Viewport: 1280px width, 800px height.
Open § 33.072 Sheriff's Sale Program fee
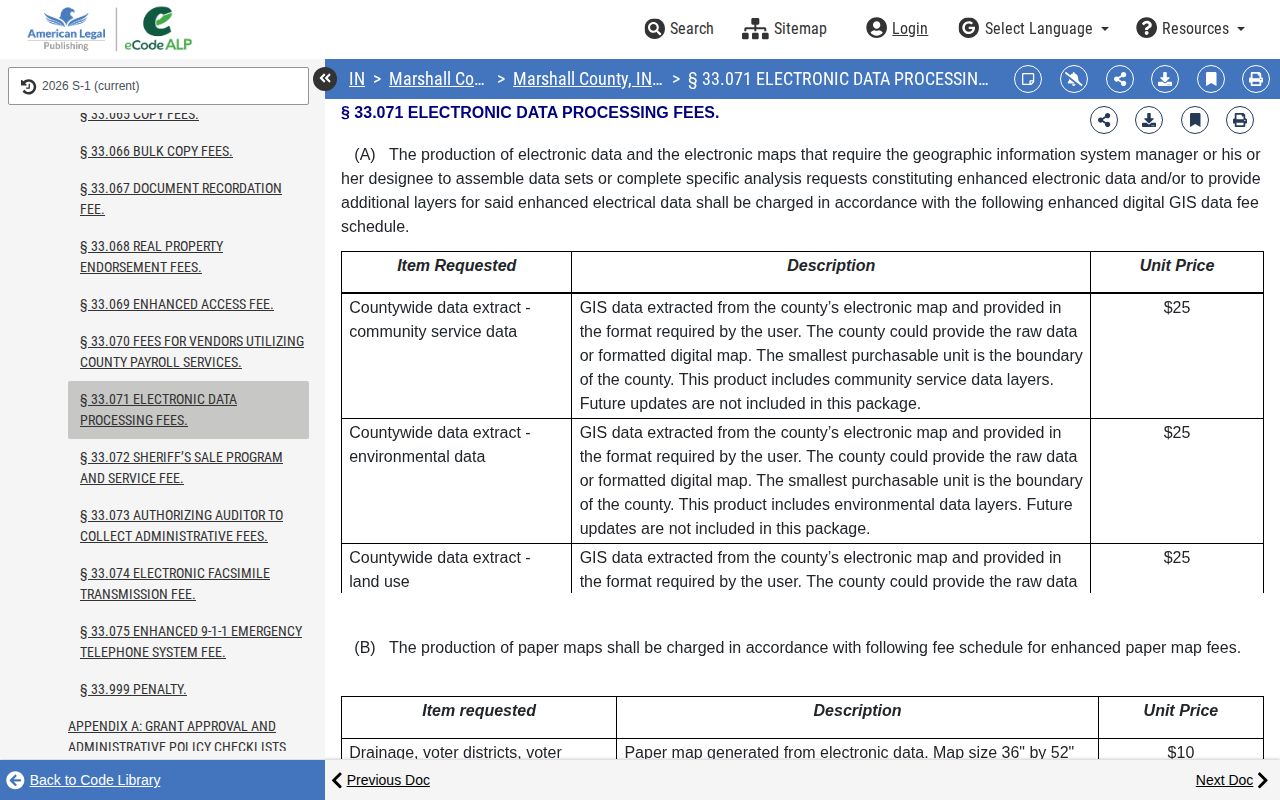181,468
